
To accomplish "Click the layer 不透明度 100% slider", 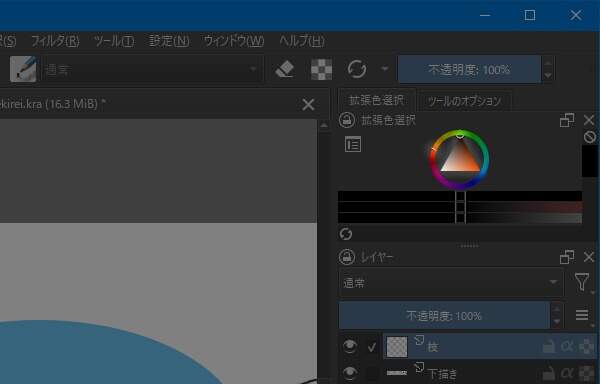I will click(x=444, y=316).
